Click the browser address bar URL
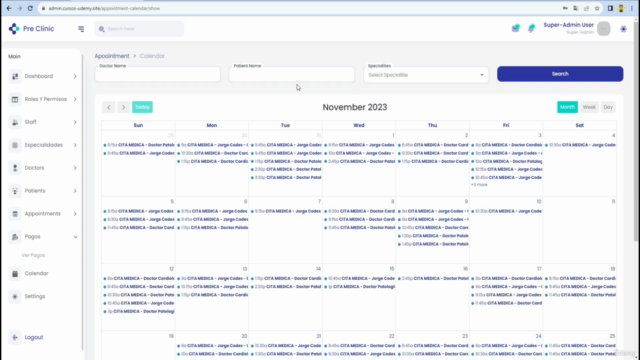 tap(104, 8)
